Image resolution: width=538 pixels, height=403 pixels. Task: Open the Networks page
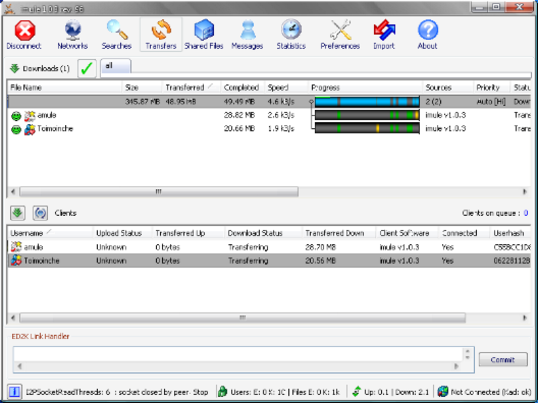[x=72, y=35]
